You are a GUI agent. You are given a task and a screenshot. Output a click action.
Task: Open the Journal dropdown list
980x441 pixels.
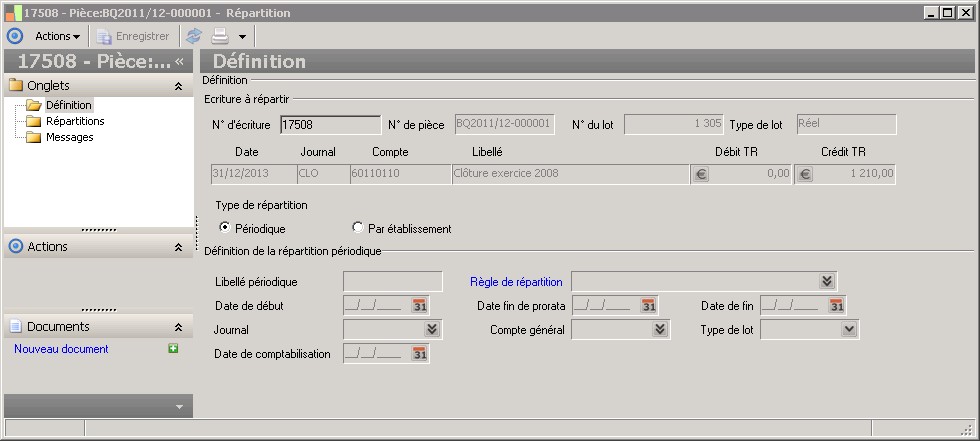tap(431, 330)
